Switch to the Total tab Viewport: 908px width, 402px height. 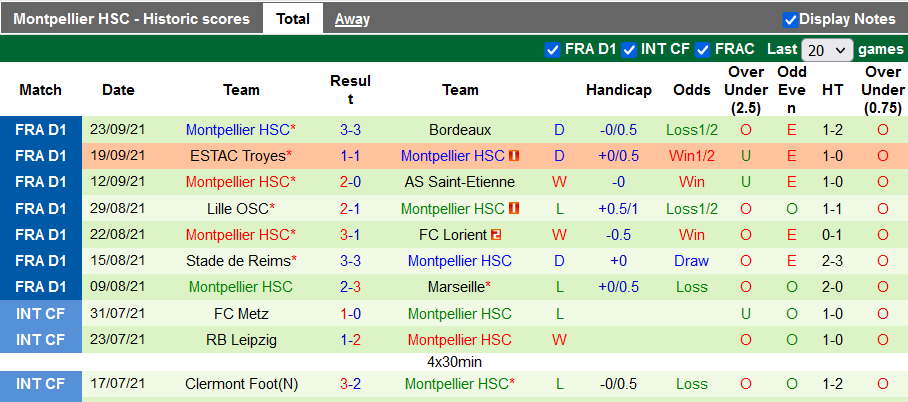click(292, 19)
